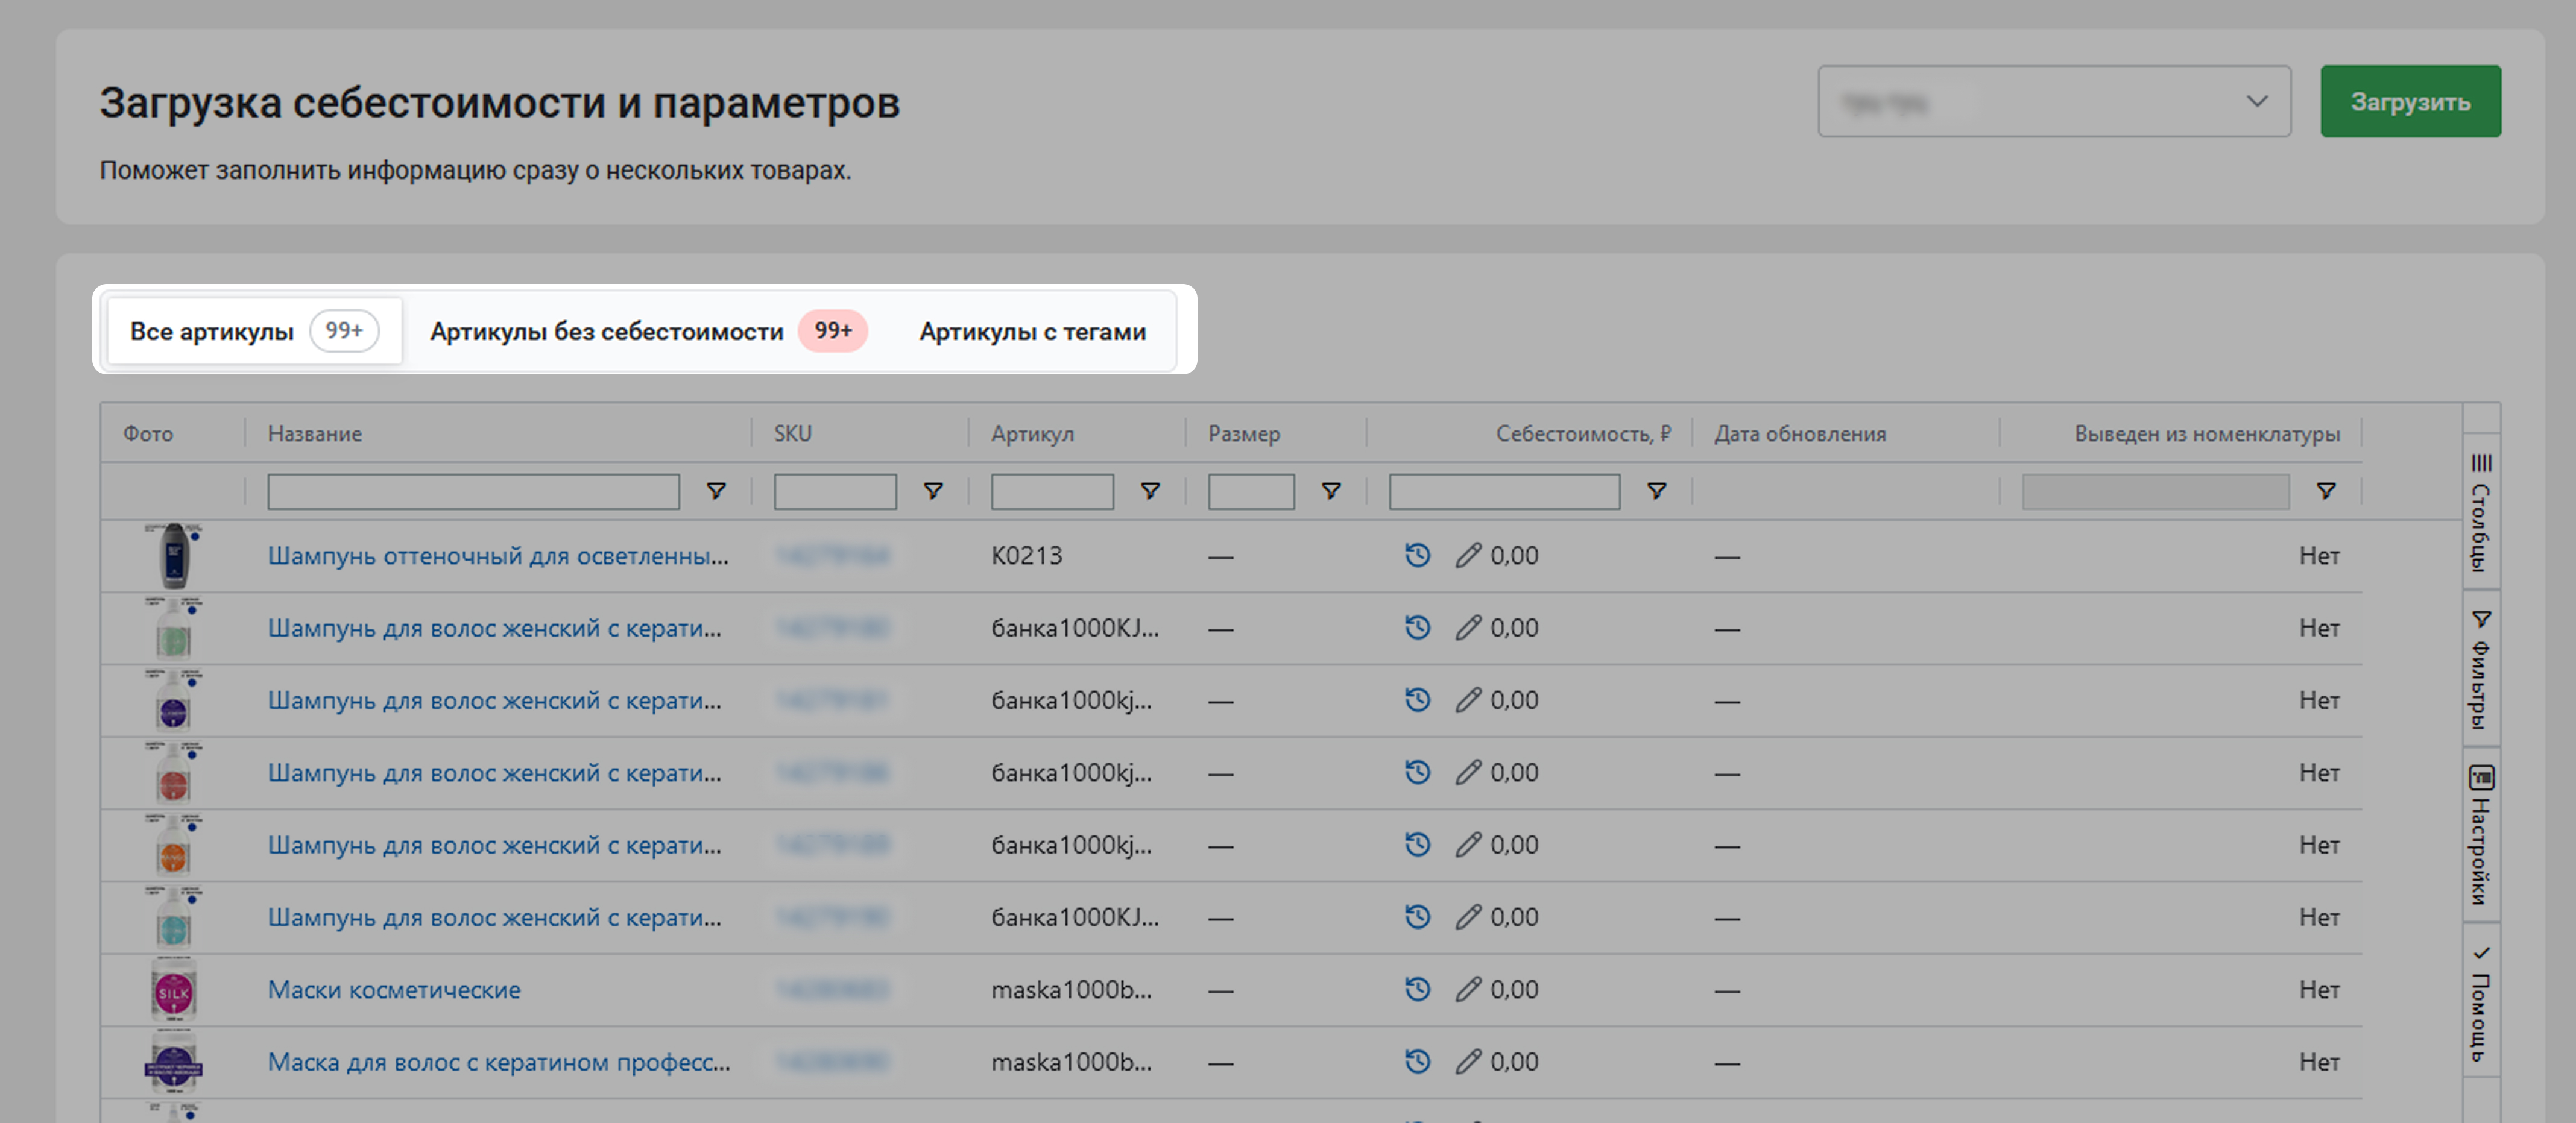
Task: Switch to Артикулы с тегами tab
Action: [1032, 331]
